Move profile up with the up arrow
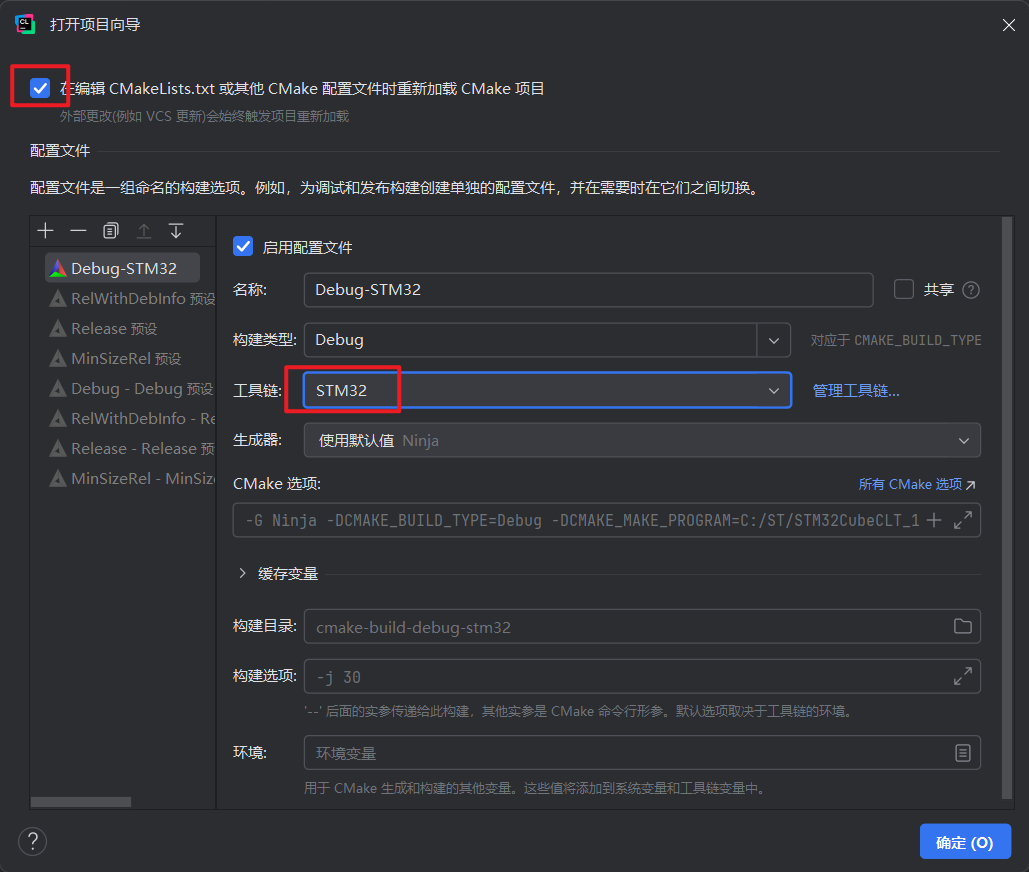The height and width of the screenshot is (872, 1029). pyautogui.click(x=144, y=231)
